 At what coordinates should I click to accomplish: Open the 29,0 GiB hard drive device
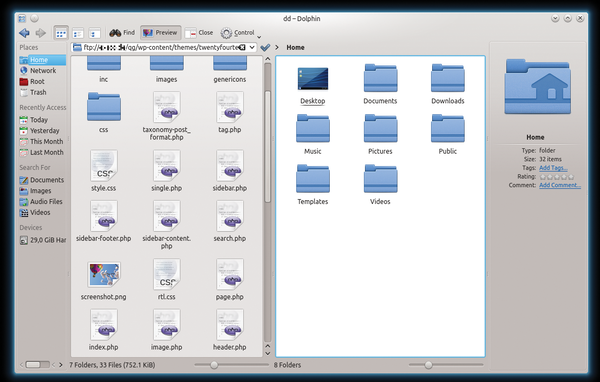tap(42, 240)
